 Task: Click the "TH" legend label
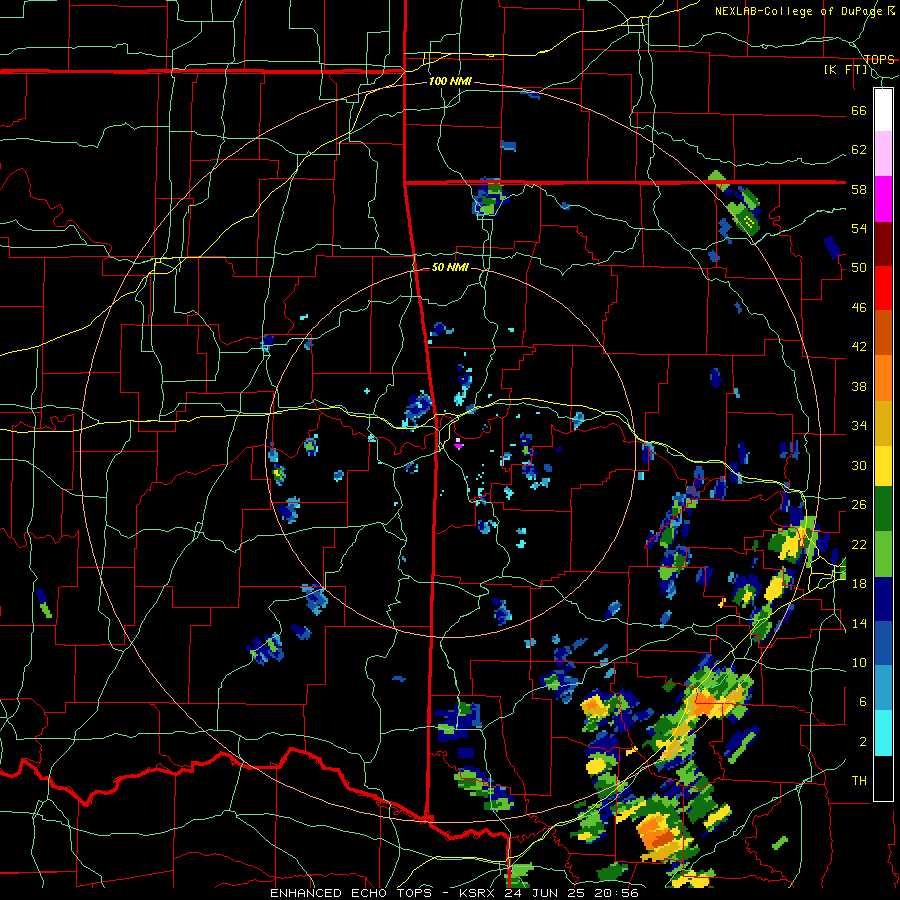tap(859, 781)
